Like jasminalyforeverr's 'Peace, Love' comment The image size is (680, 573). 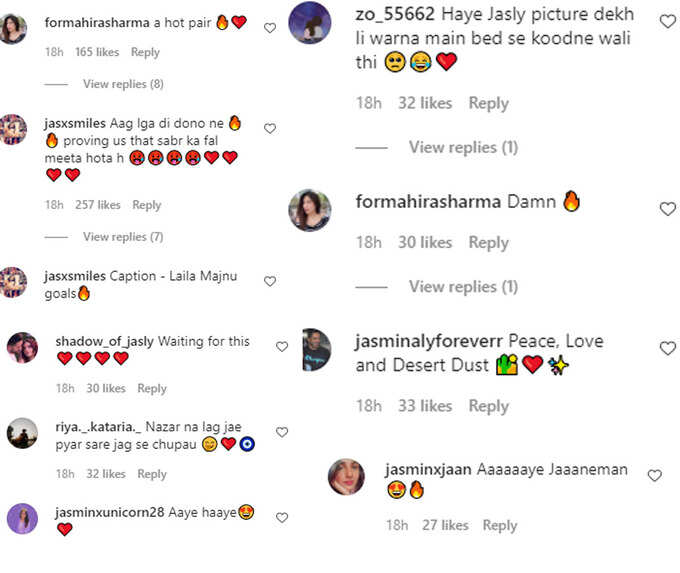pyautogui.click(x=667, y=348)
